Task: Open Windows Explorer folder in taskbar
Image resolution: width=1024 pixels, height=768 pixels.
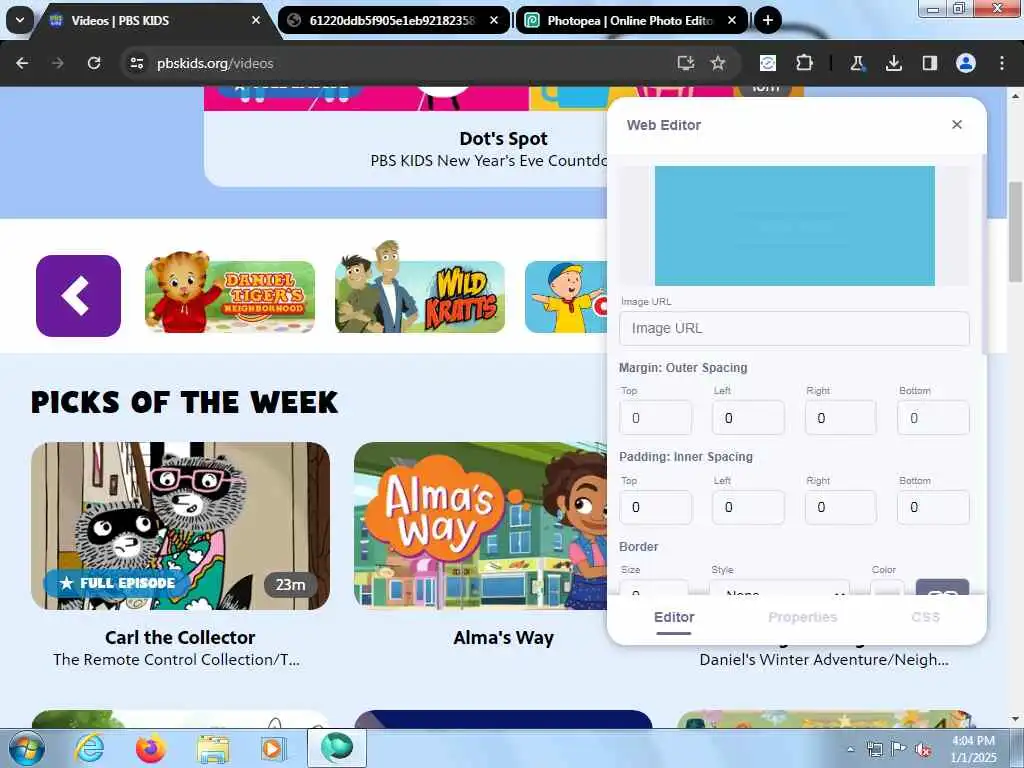Action: point(213,748)
